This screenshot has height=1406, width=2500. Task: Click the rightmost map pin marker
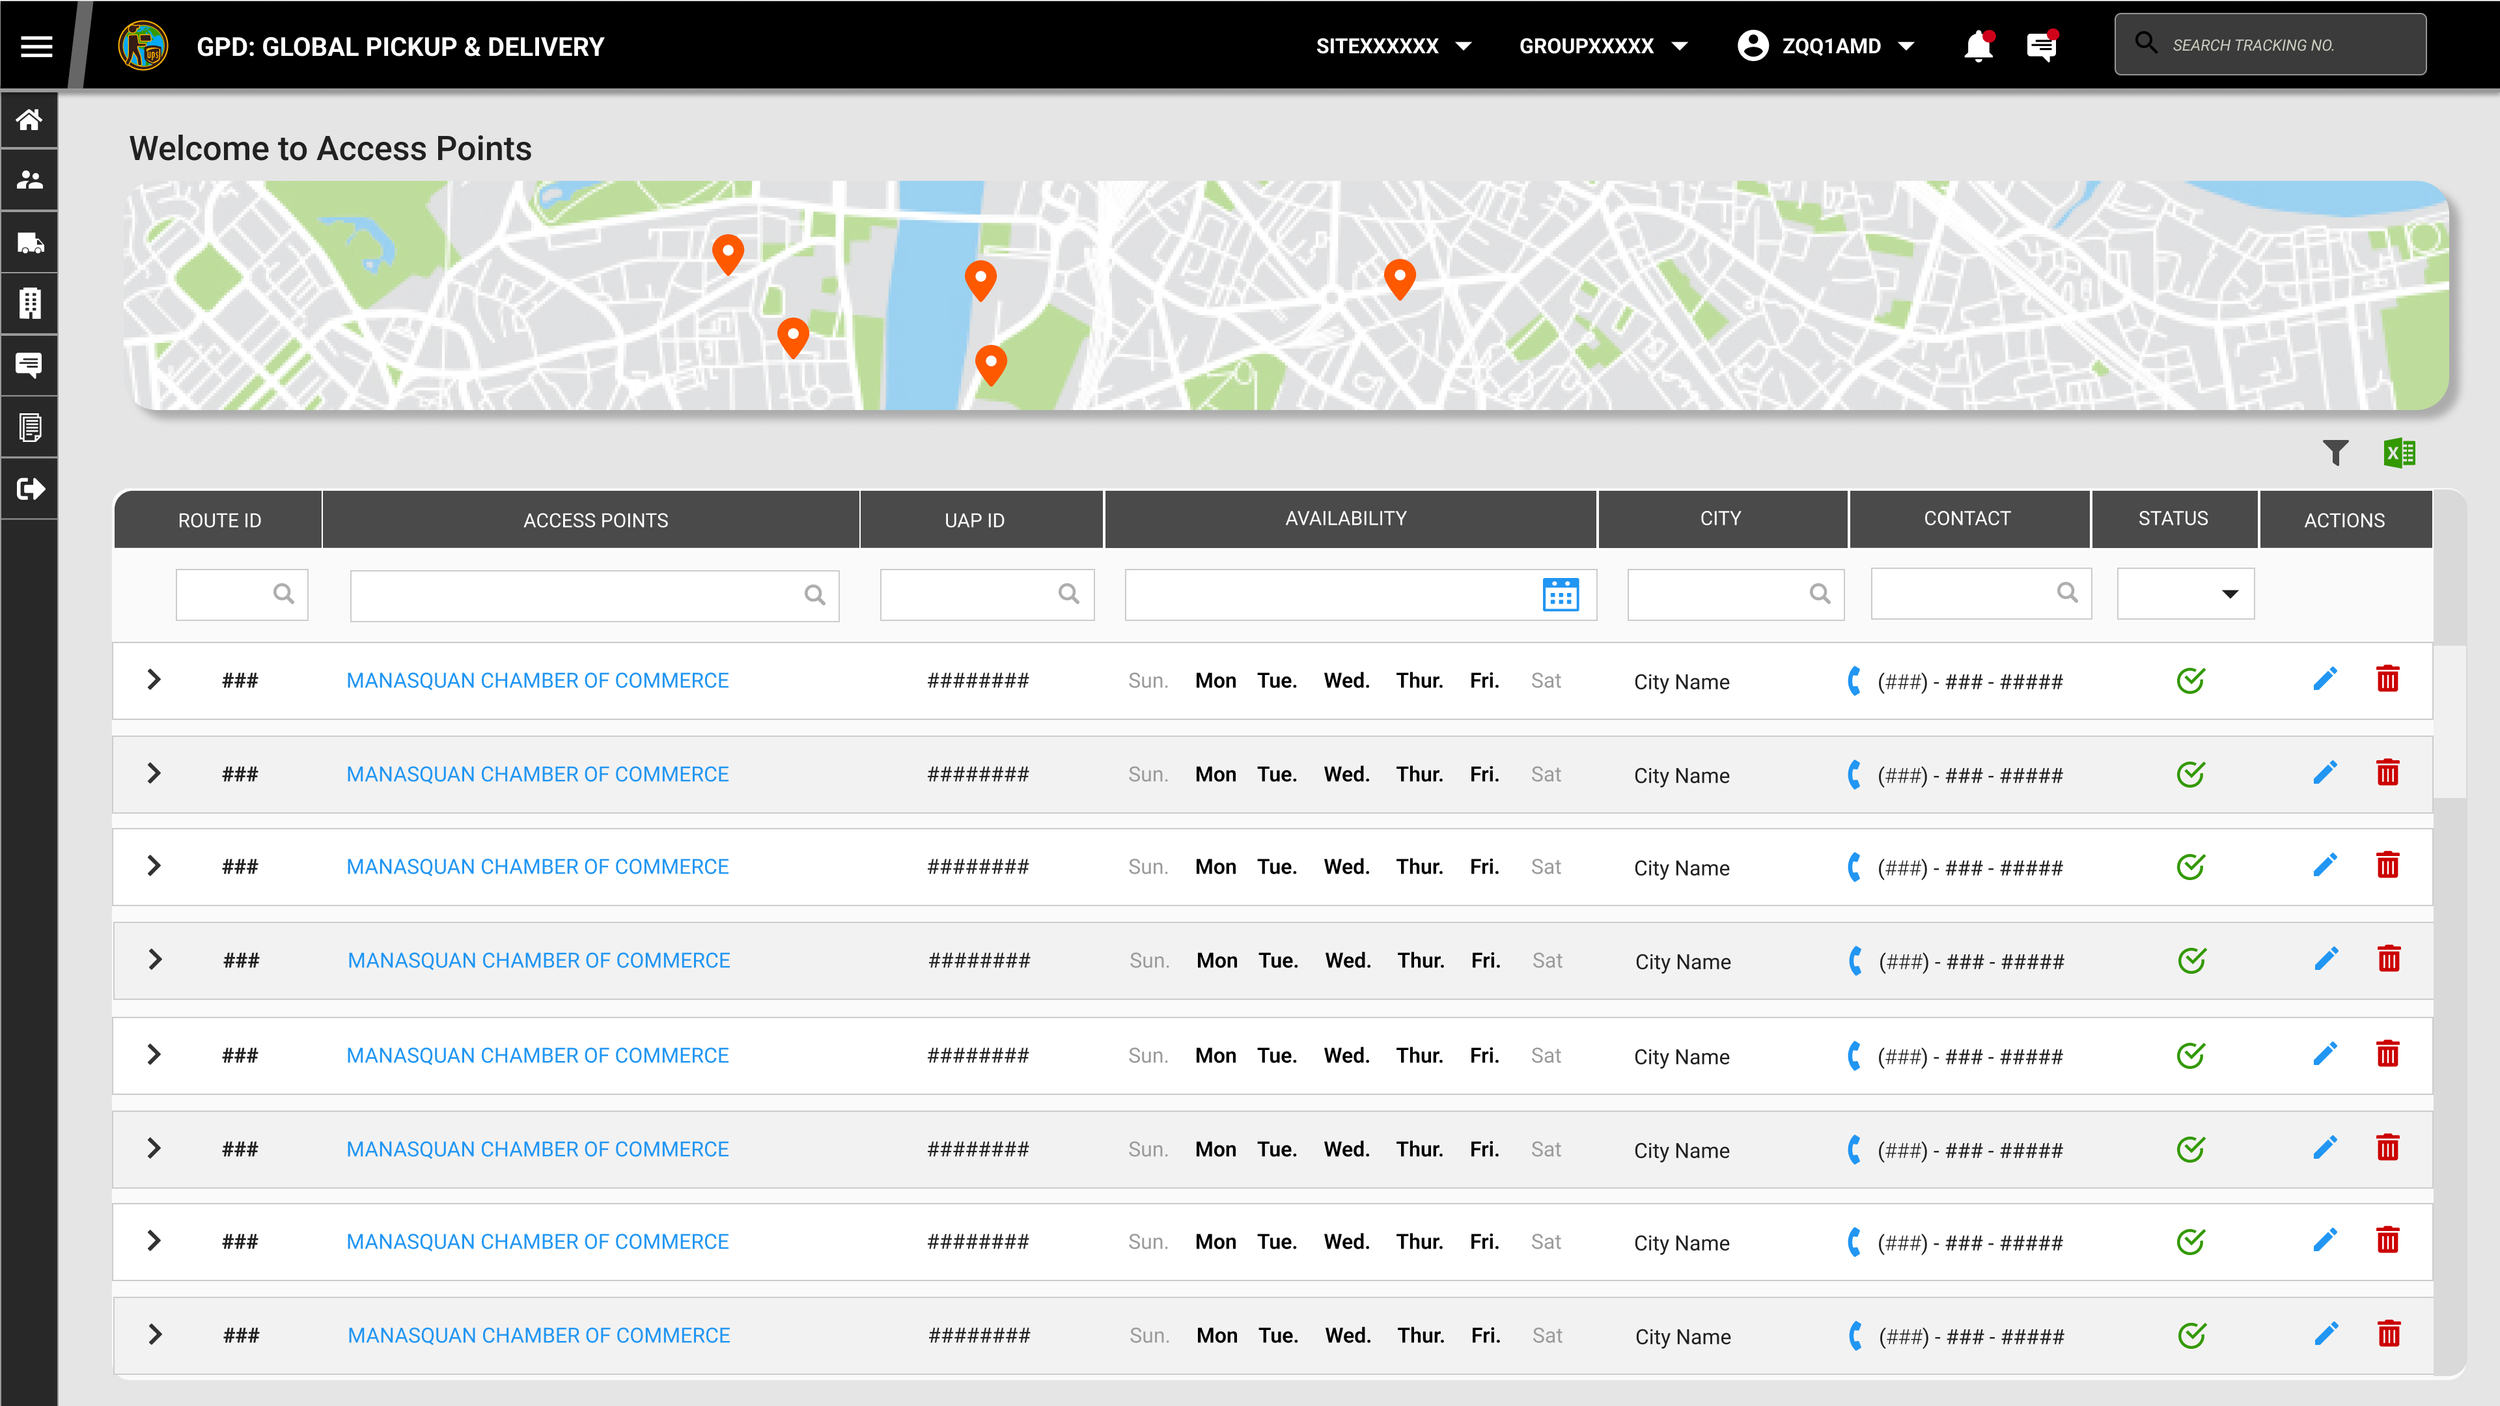point(1399,277)
